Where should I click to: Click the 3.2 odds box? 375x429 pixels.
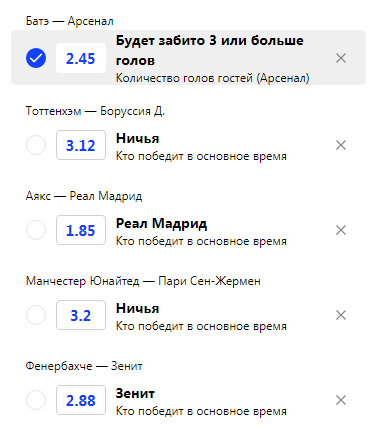(81, 315)
